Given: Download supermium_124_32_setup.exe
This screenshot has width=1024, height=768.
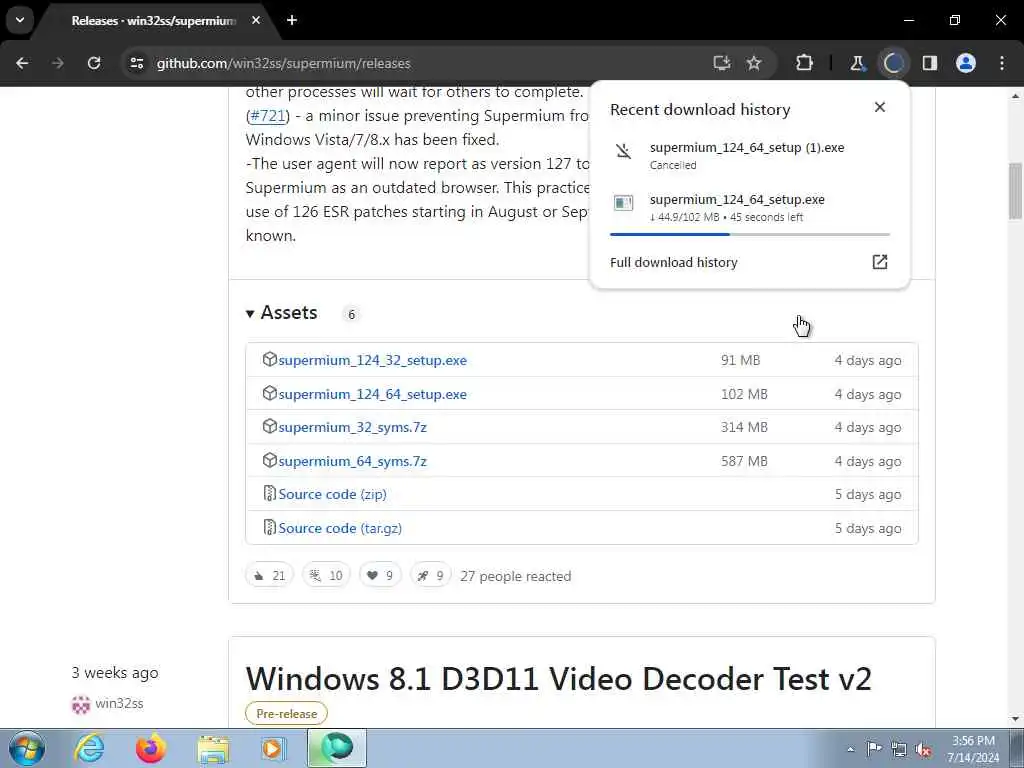Looking at the screenshot, I should [x=372, y=360].
